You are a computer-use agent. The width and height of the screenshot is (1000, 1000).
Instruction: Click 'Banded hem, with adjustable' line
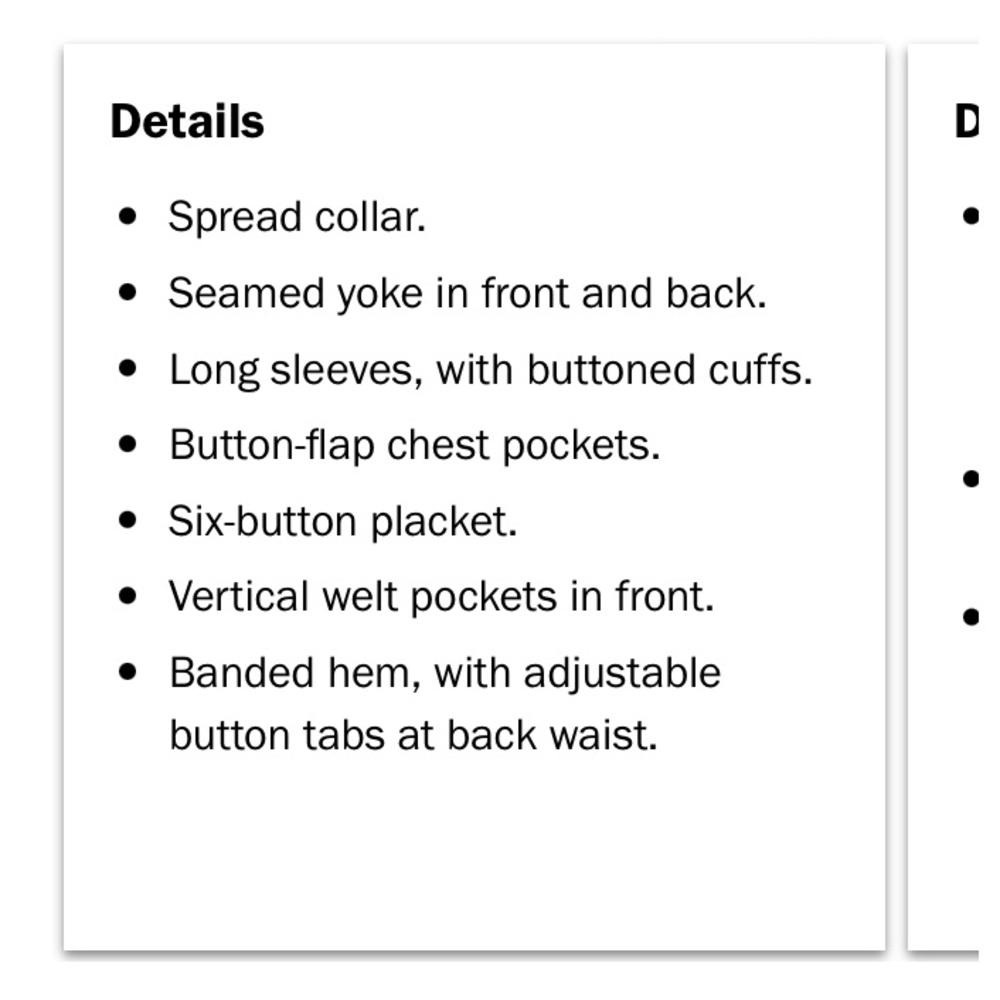[445, 673]
